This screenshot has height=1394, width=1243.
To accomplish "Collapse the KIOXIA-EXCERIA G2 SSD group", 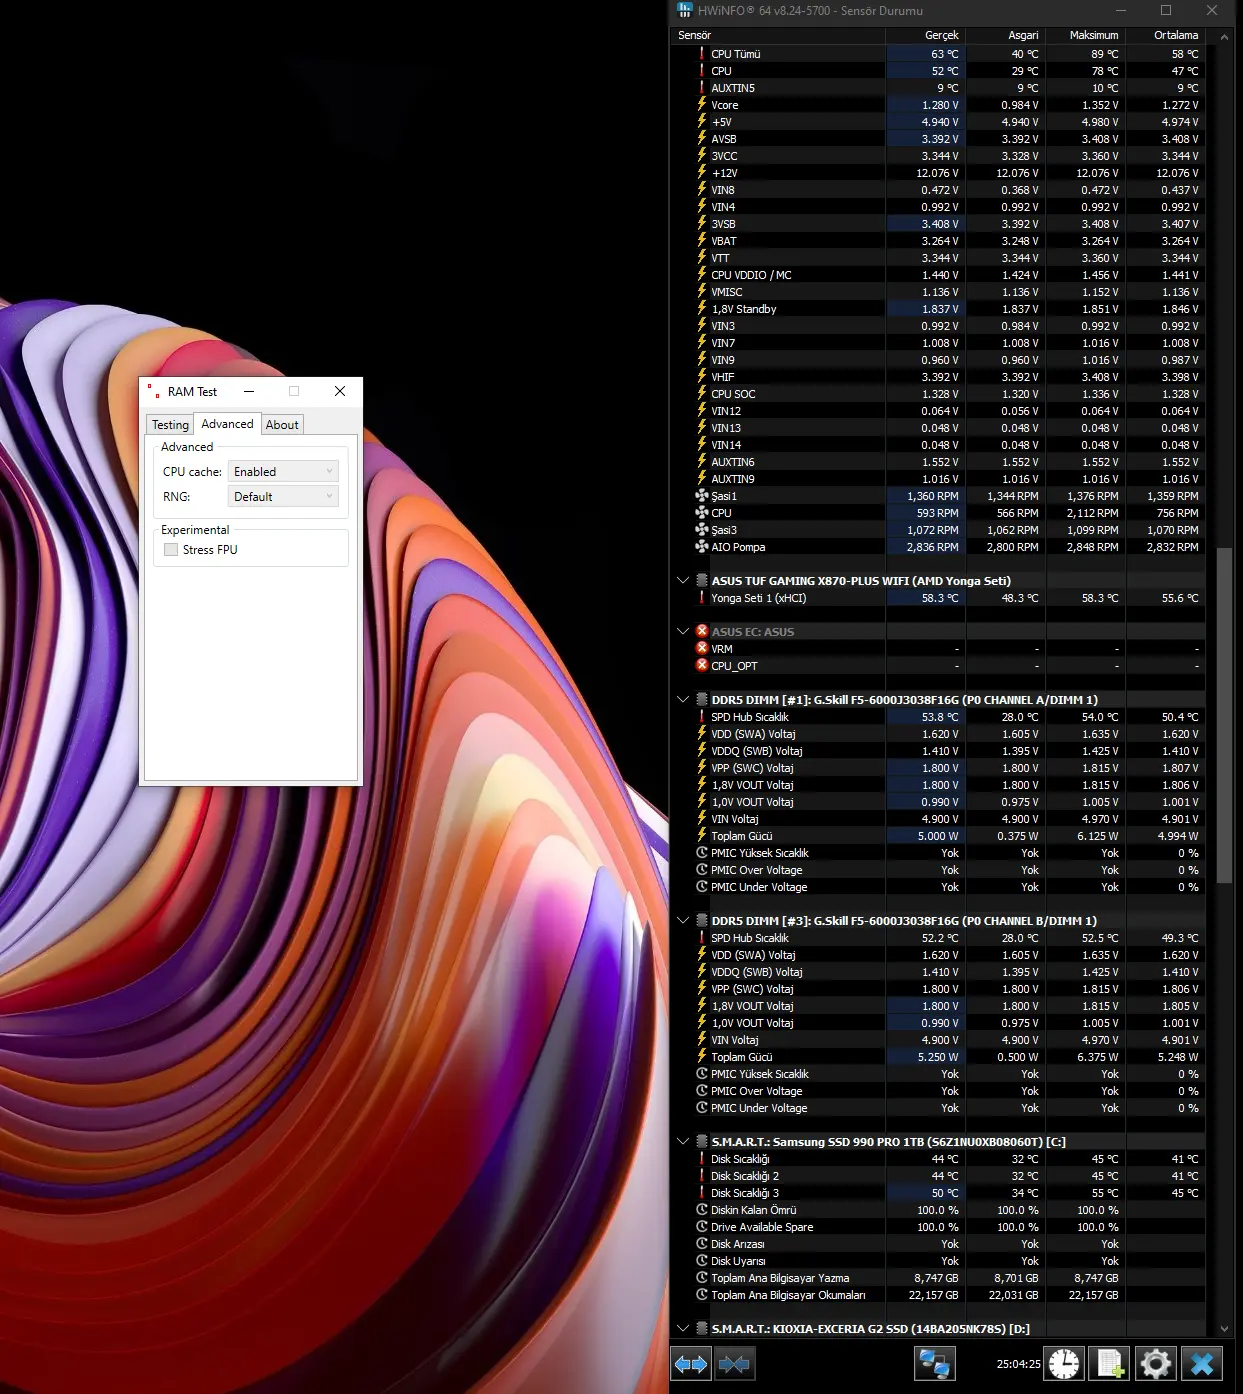I will click(683, 1329).
